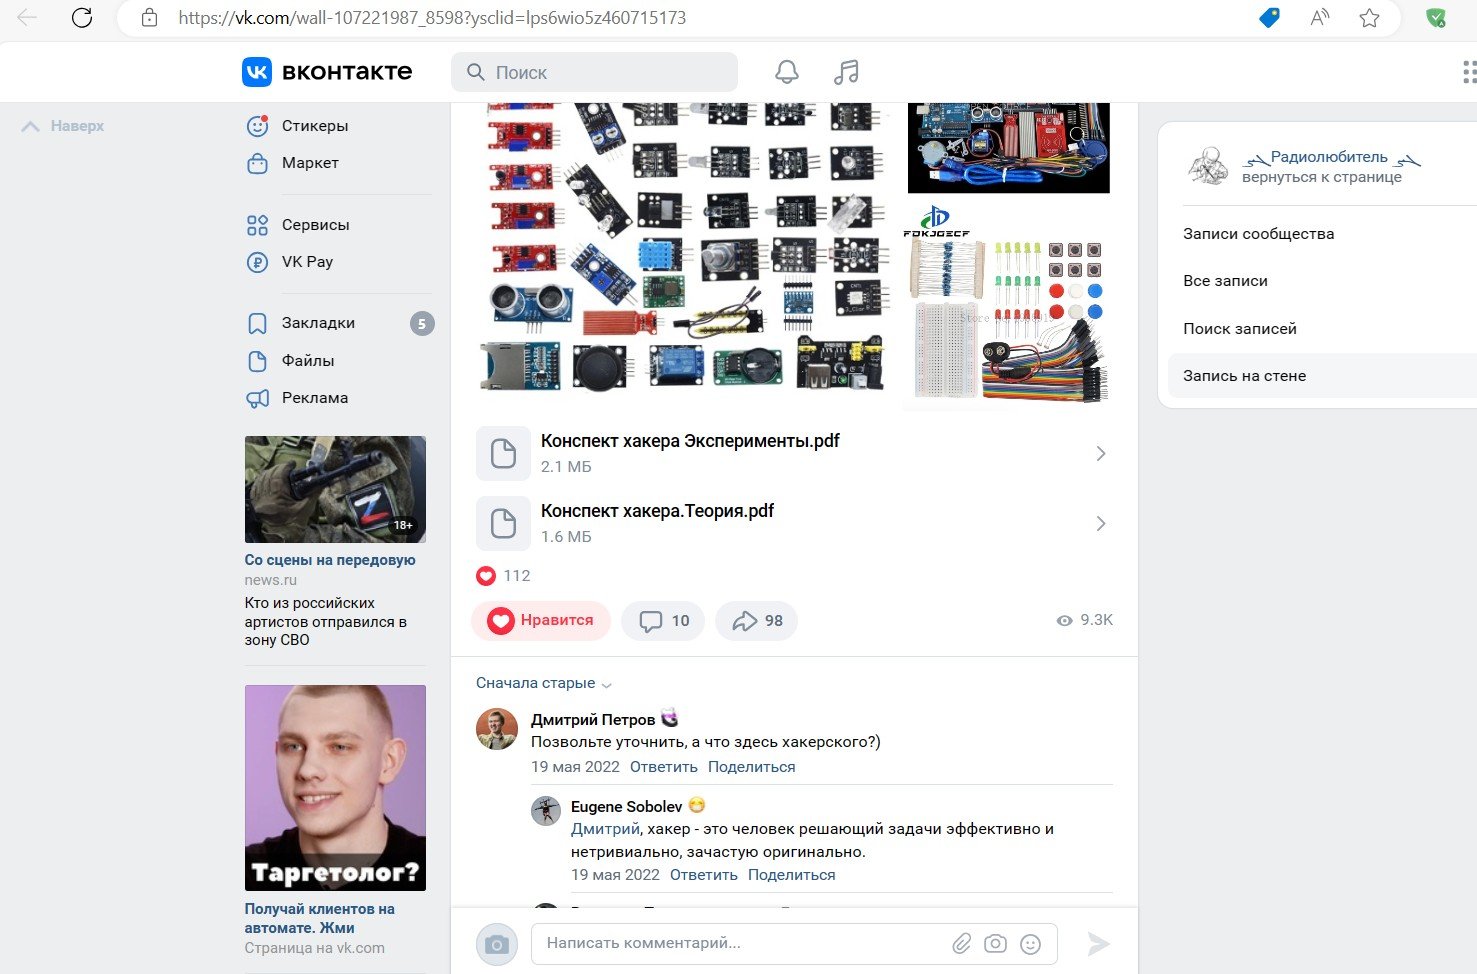Toggle like with the Нравится button

(x=541, y=620)
